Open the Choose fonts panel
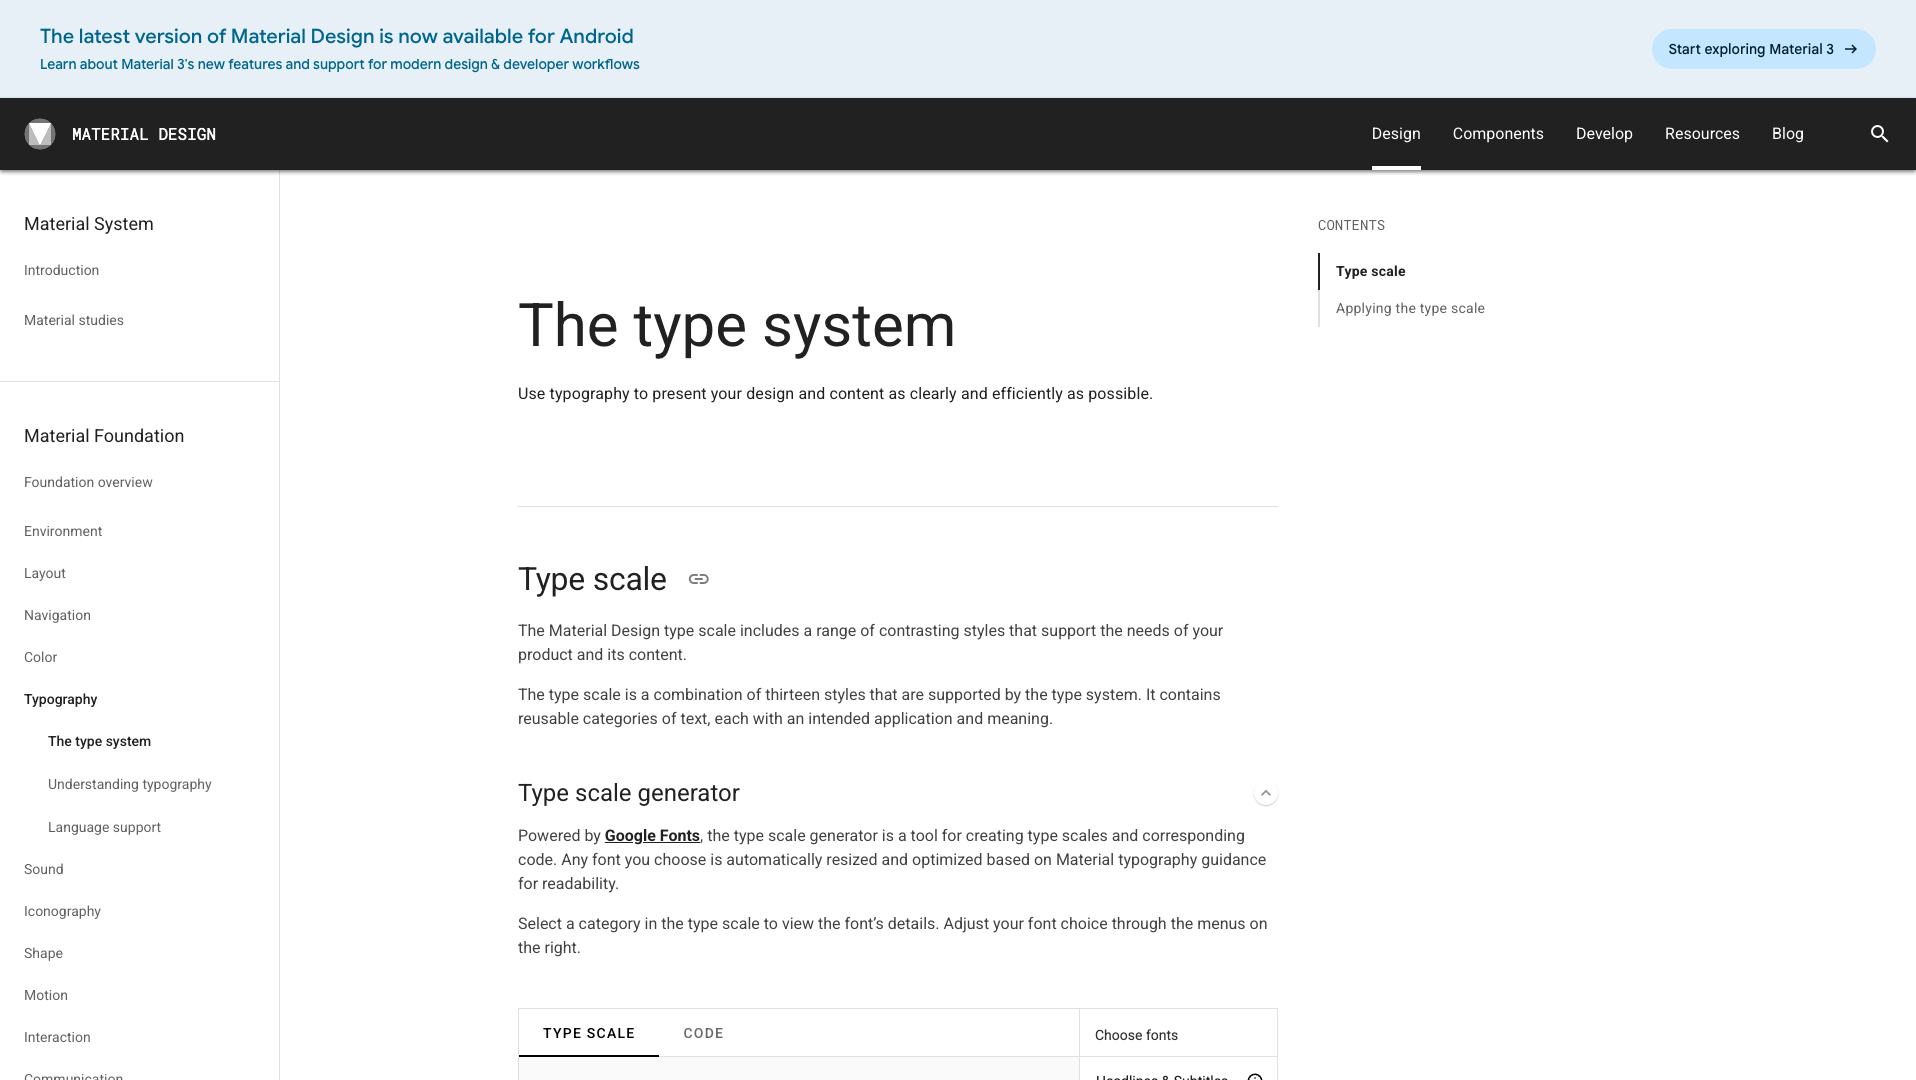 [x=1136, y=1034]
